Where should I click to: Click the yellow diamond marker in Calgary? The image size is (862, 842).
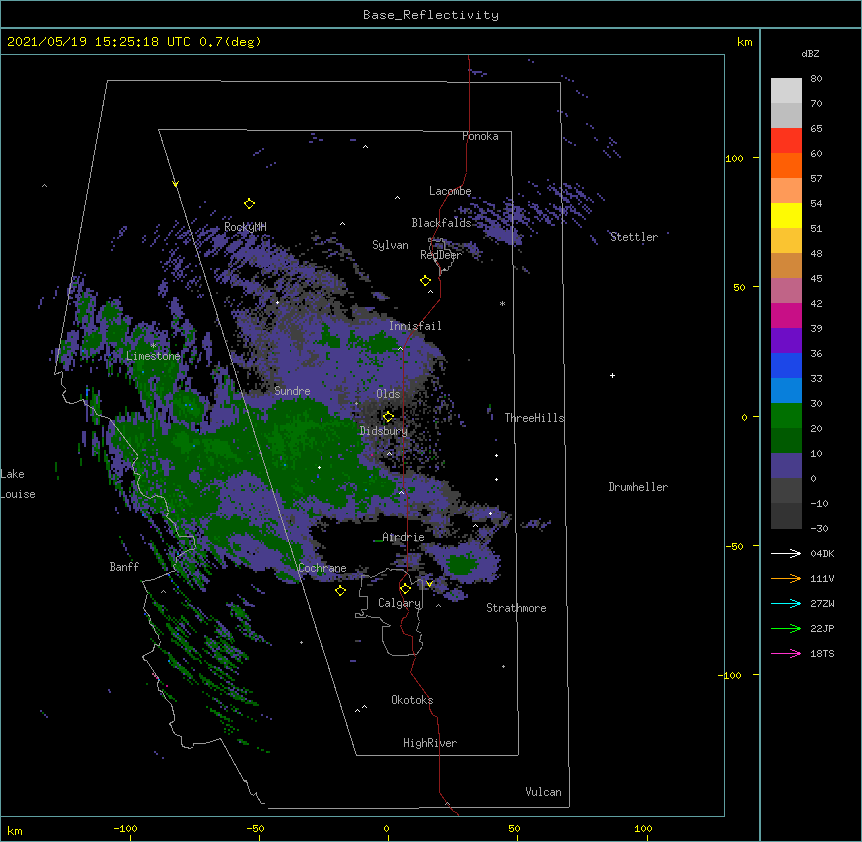point(405,589)
